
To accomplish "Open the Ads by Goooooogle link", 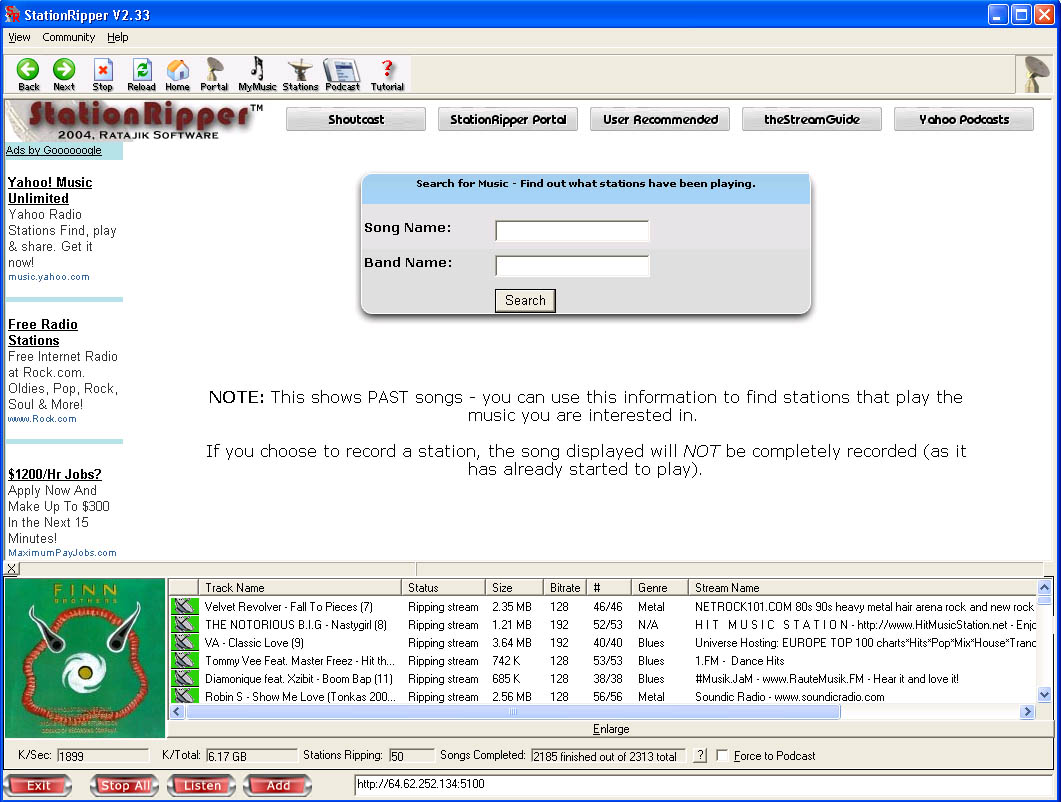I will click(x=53, y=150).
